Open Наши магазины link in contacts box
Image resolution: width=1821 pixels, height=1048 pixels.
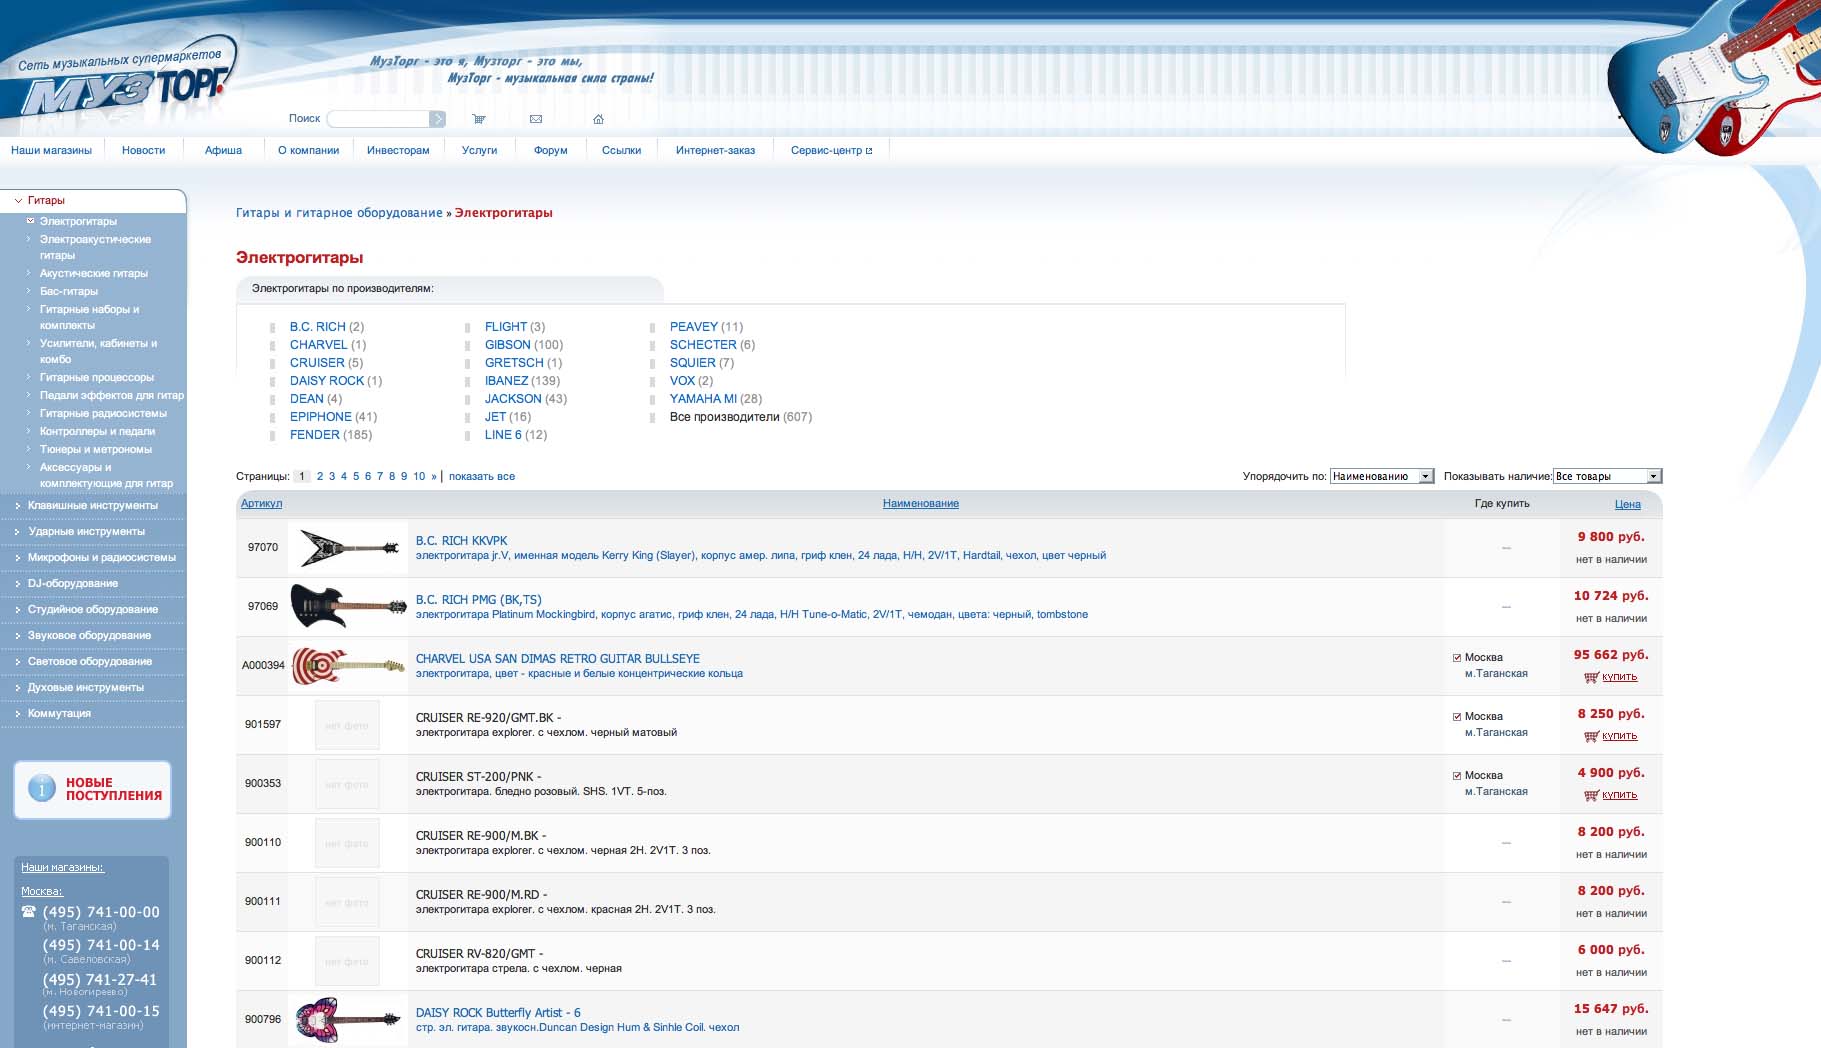[x=62, y=868]
